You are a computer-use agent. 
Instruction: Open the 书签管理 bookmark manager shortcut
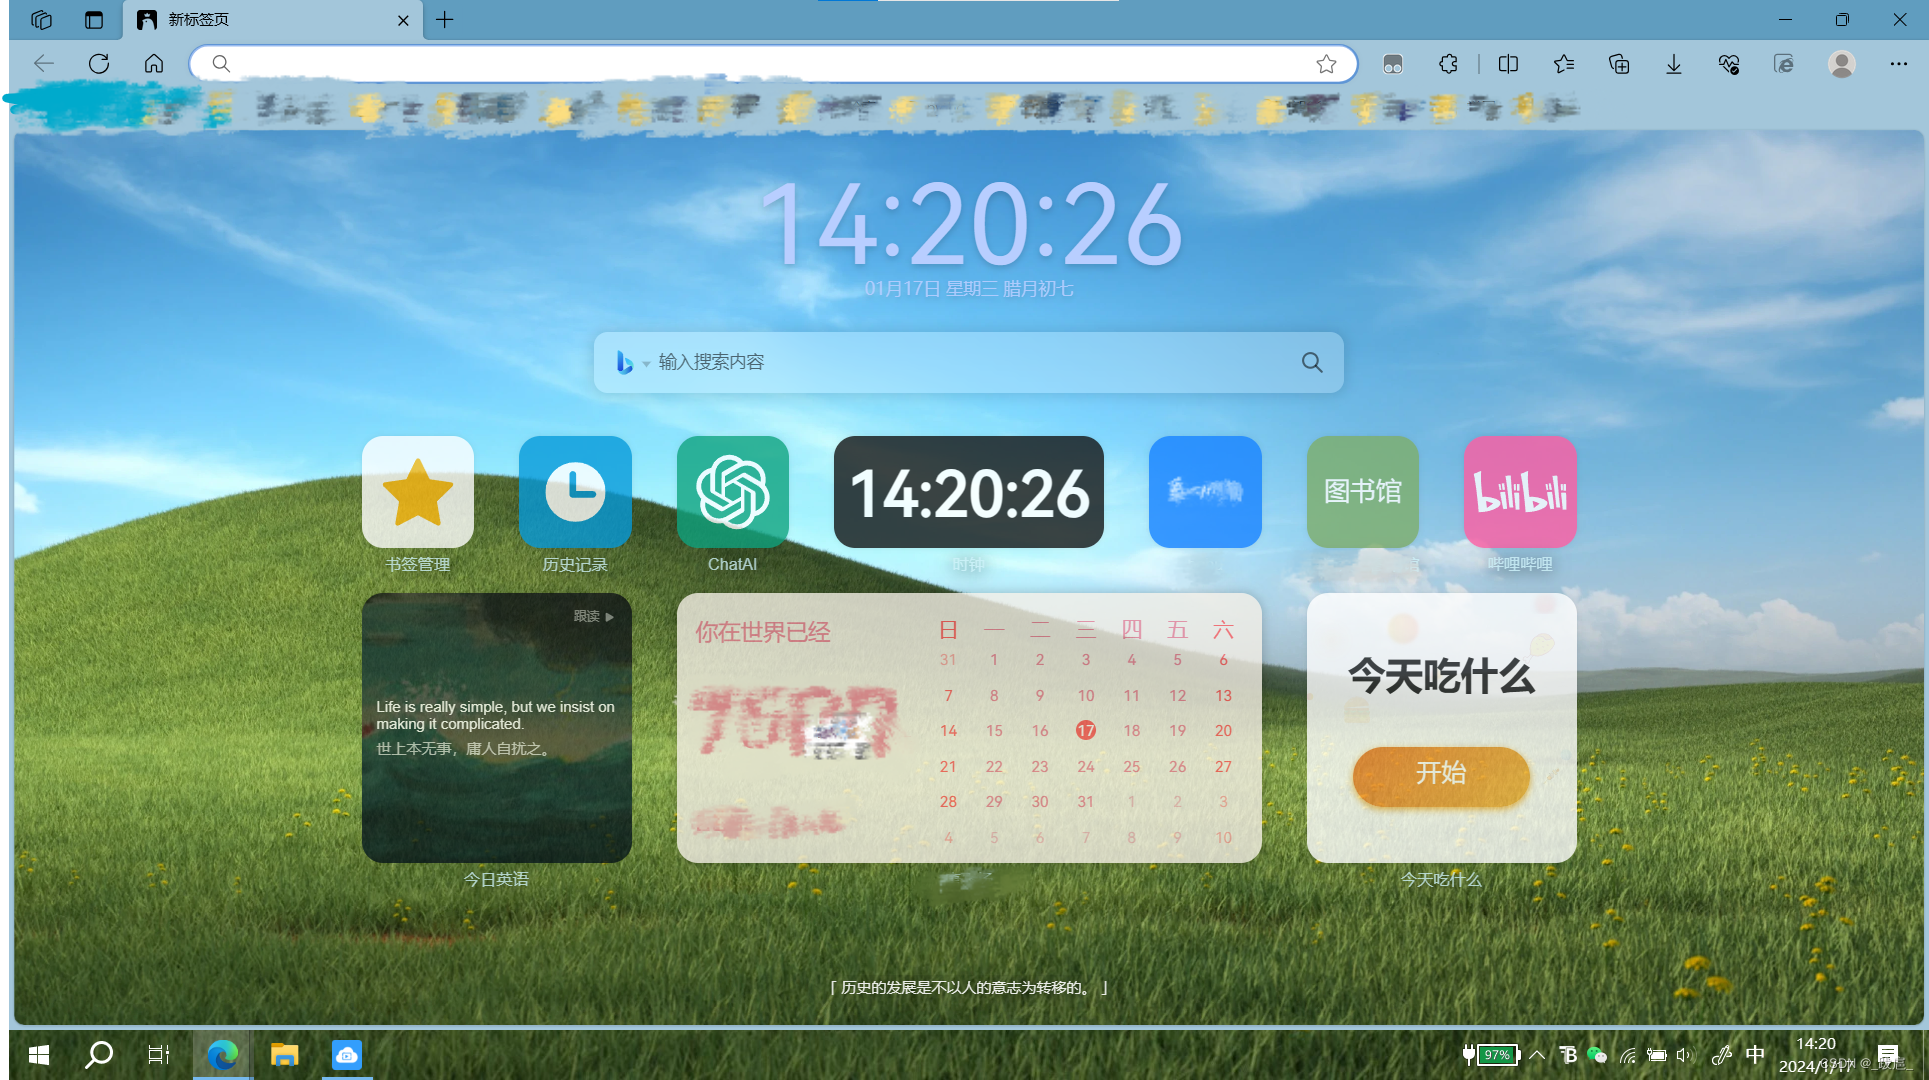(417, 491)
